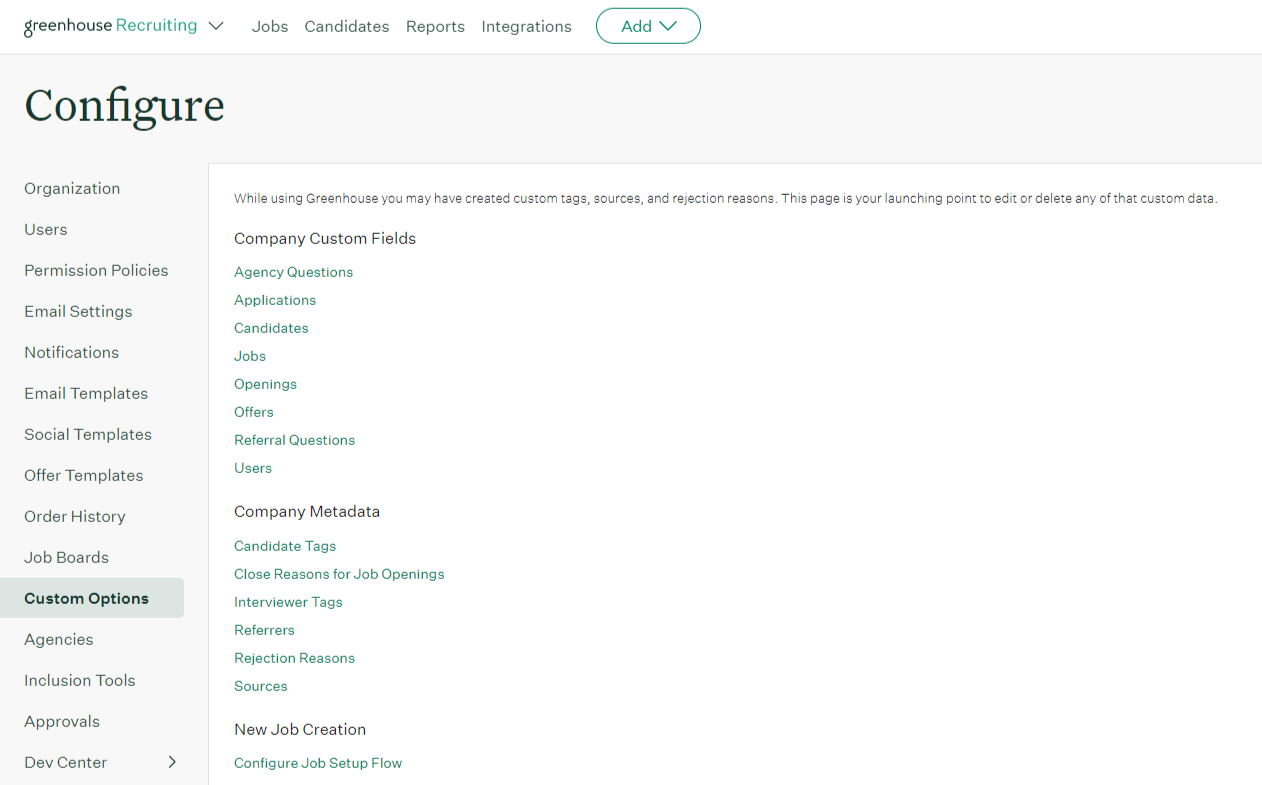
Task: Expand the Dev Center chevron arrow
Action: click(172, 762)
